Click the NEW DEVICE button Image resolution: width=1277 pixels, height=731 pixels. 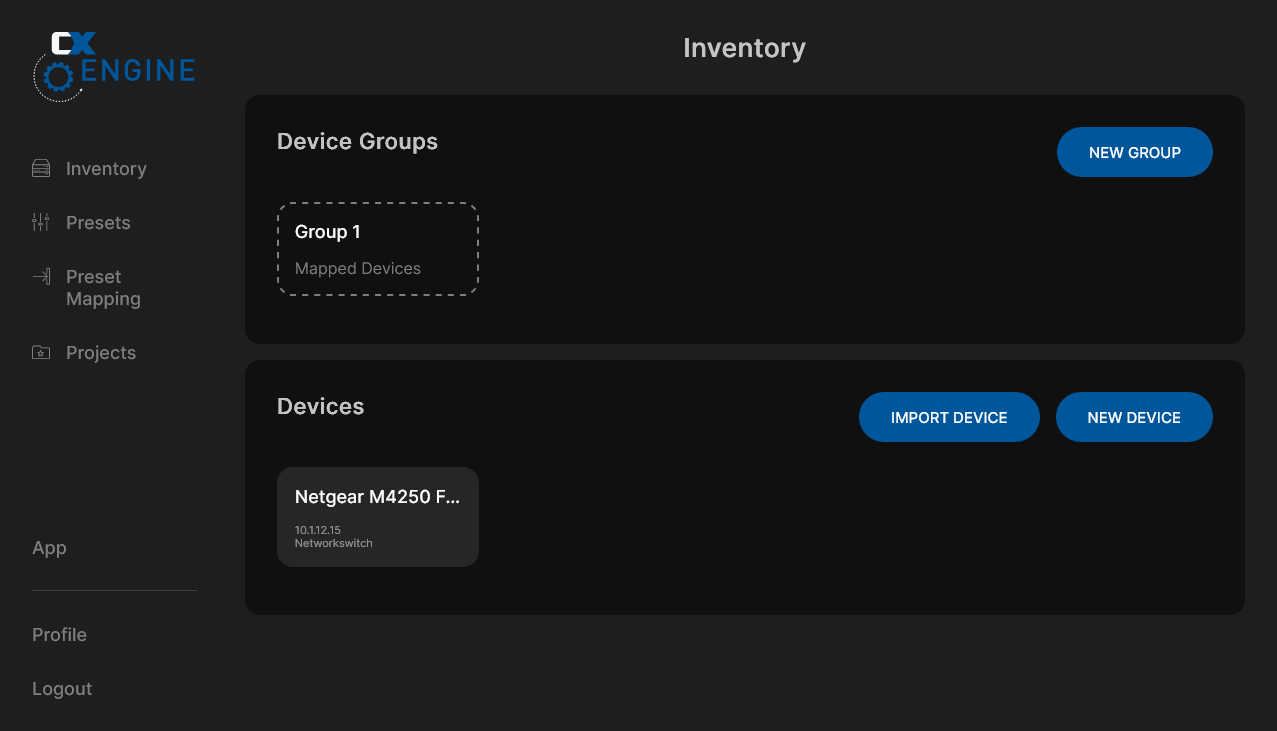click(1134, 416)
